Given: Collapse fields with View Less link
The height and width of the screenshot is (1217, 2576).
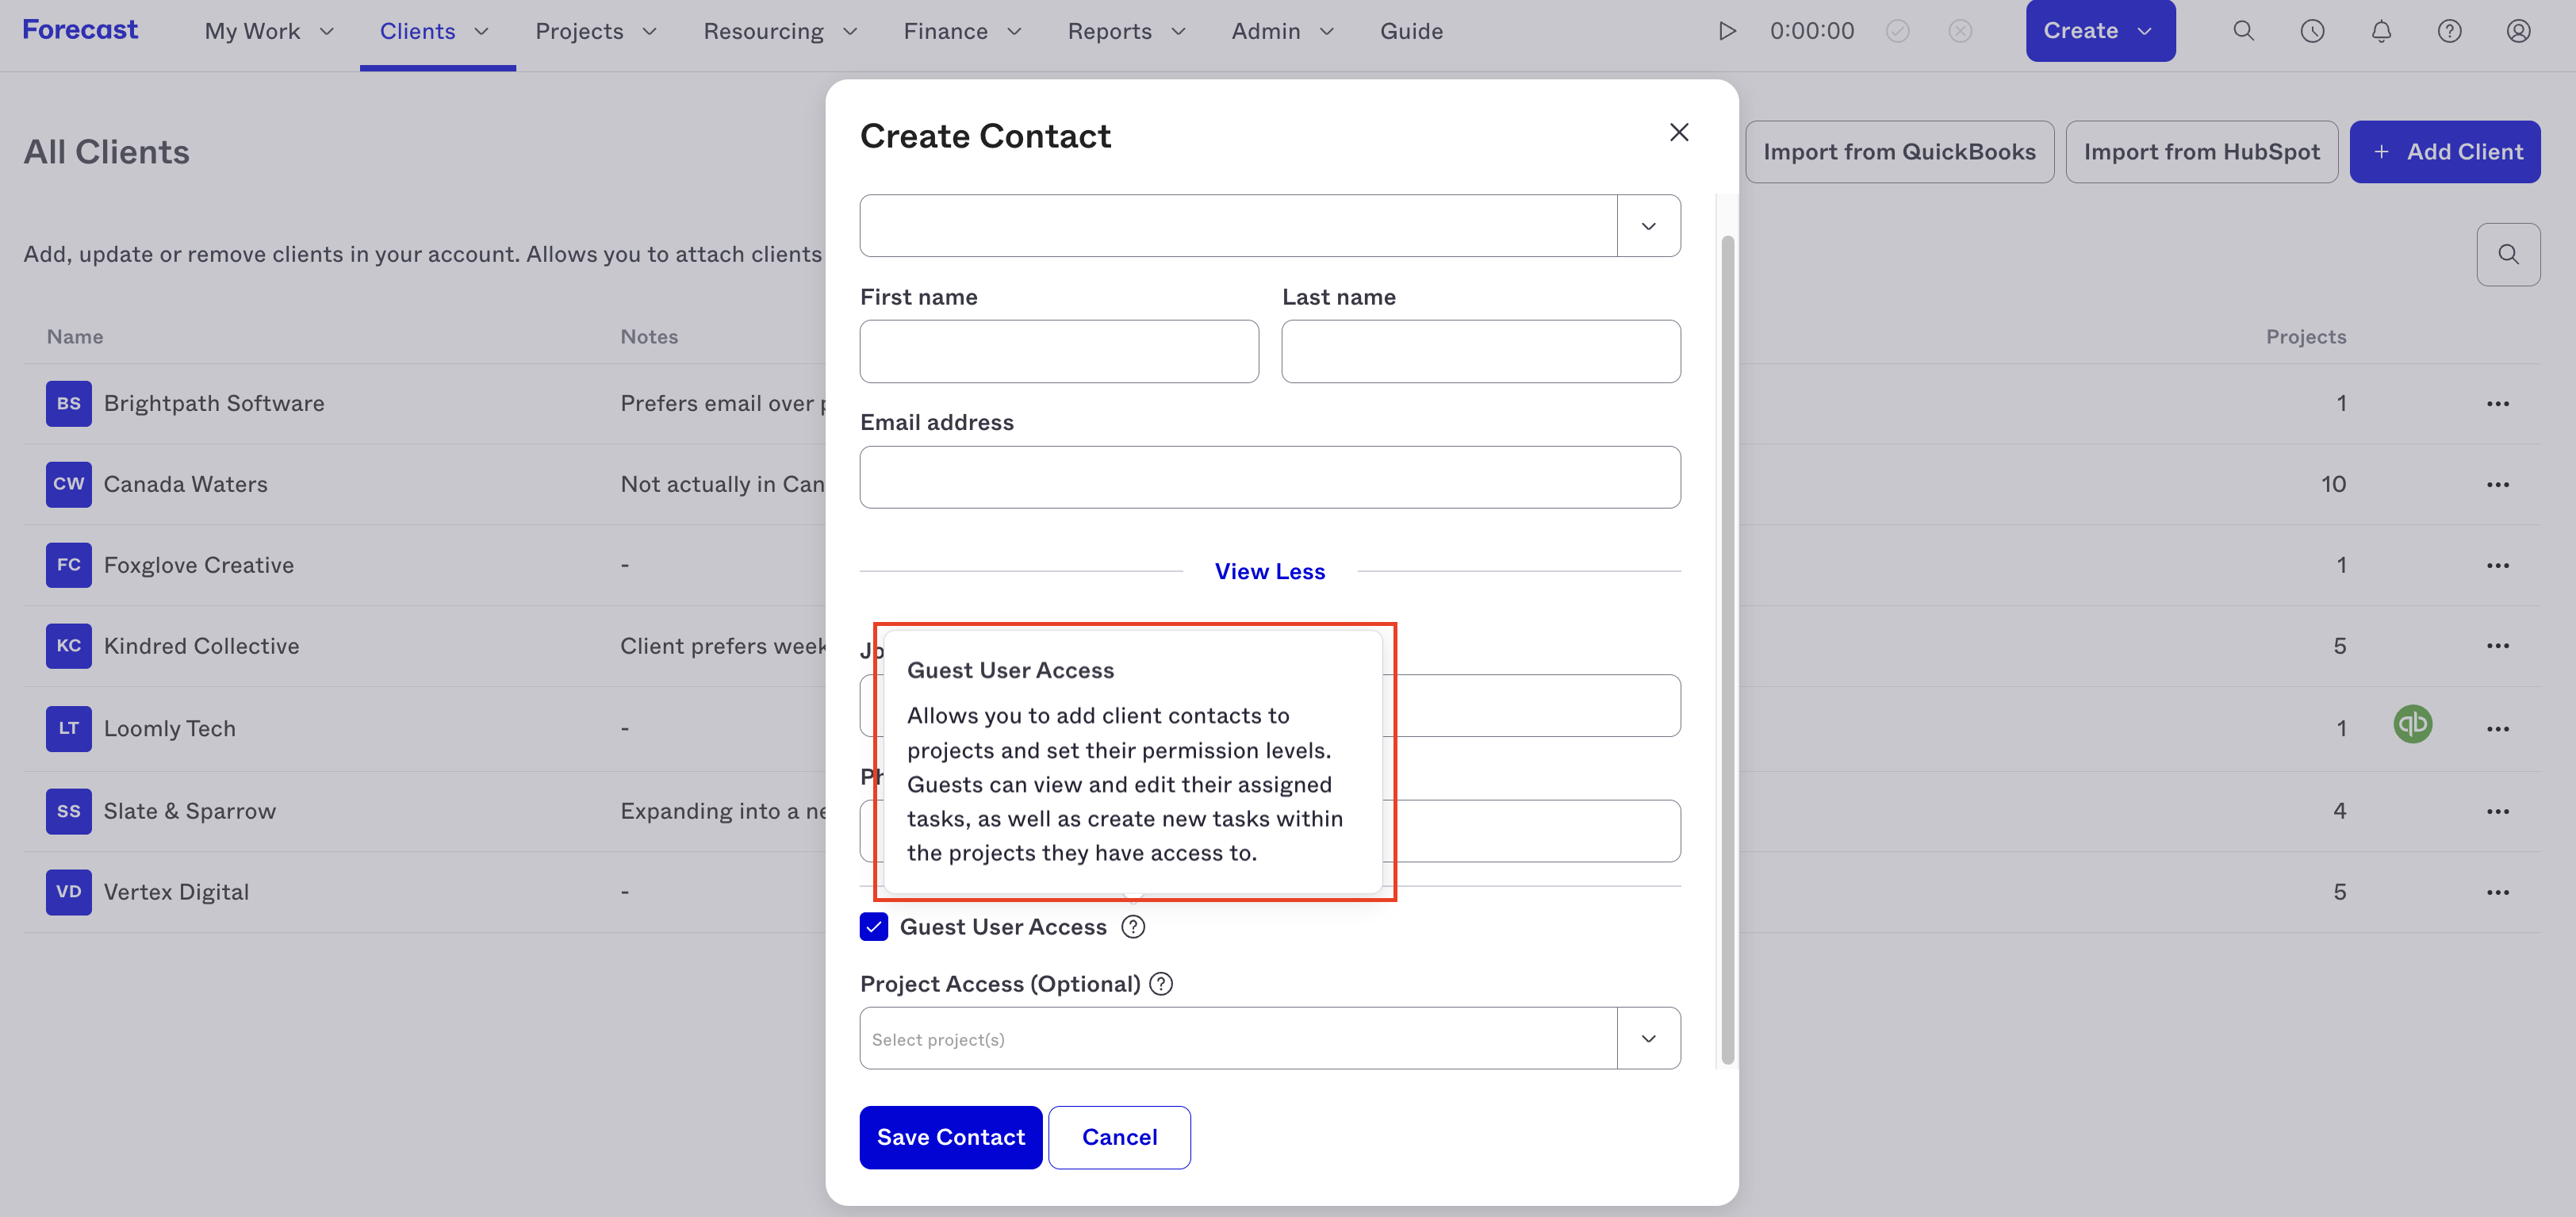Looking at the screenshot, I should [1270, 571].
